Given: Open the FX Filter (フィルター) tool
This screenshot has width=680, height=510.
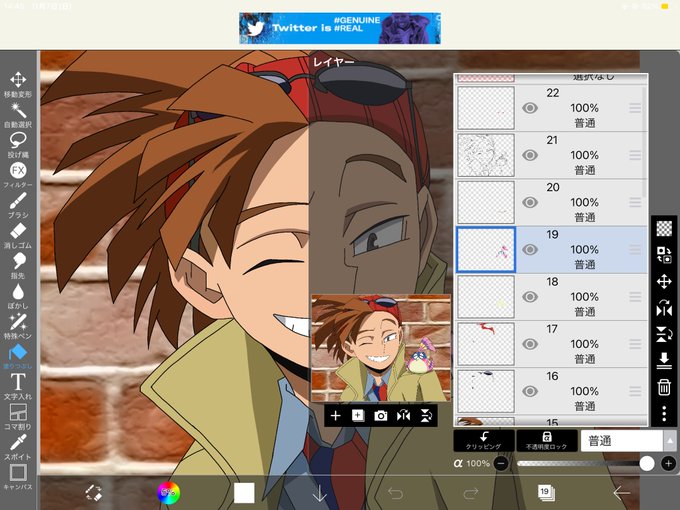Looking at the screenshot, I should (x=18, y=175).
